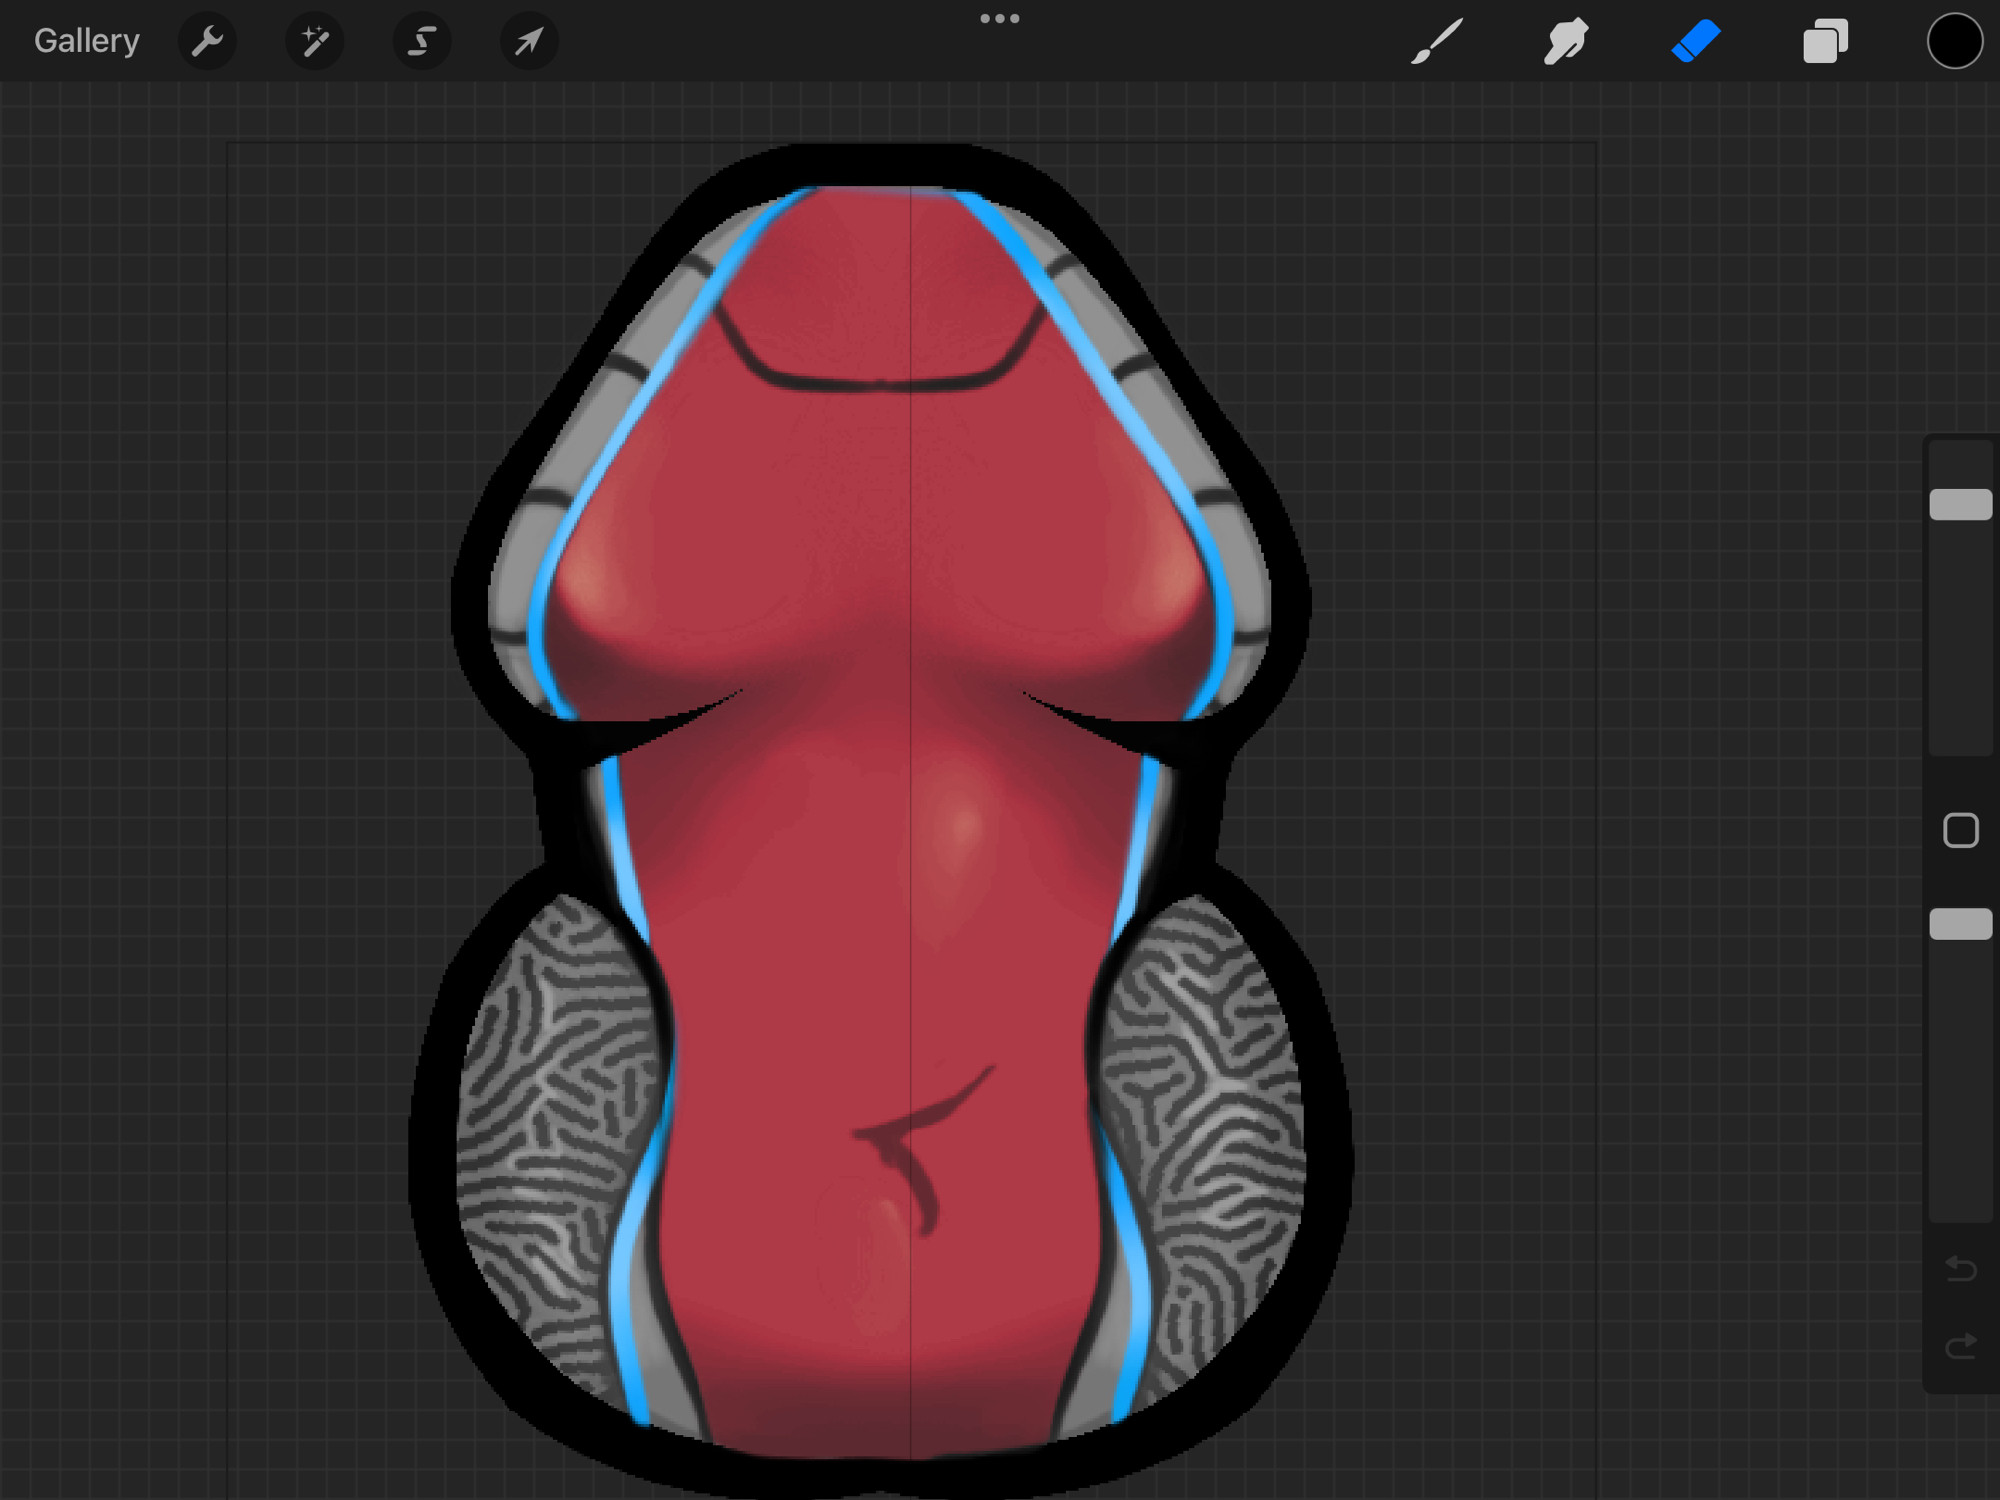The height and width of the screenshot is (1500, 2000).
Task: Select the Smudge tool
Action: [1566, 41]
